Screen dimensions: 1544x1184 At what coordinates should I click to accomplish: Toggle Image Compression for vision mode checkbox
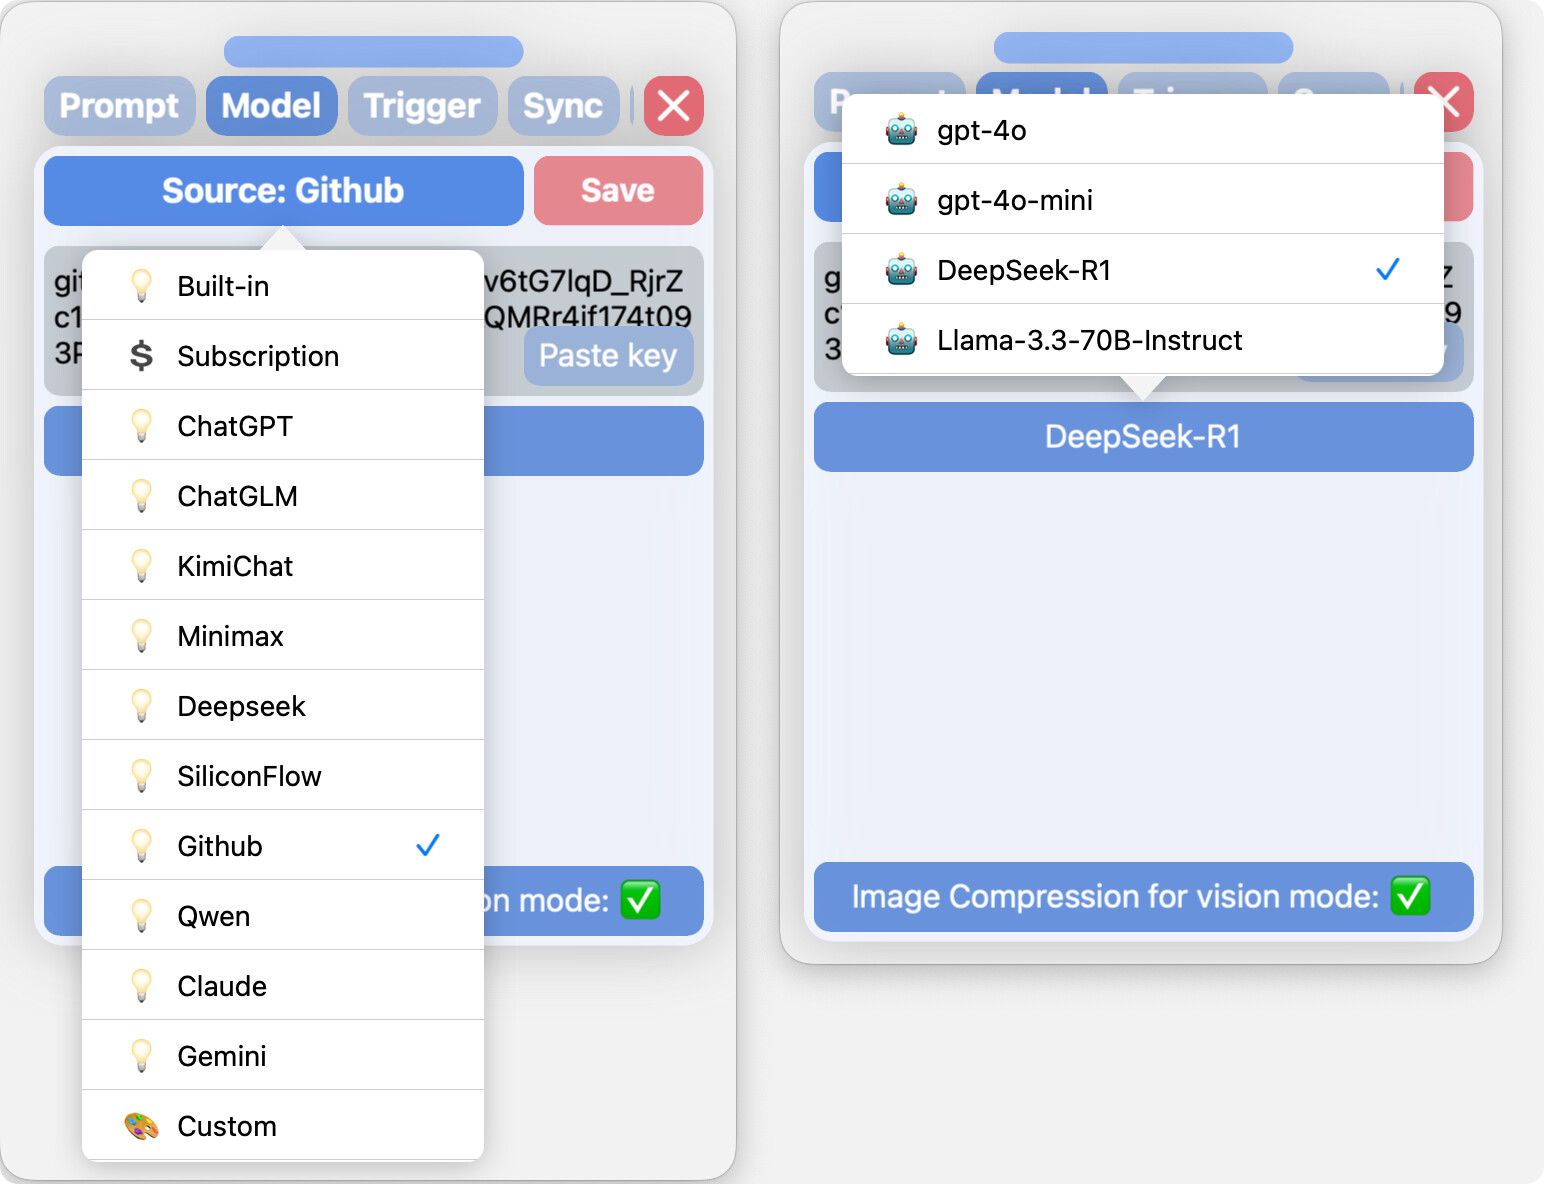tap(1411, 896)
